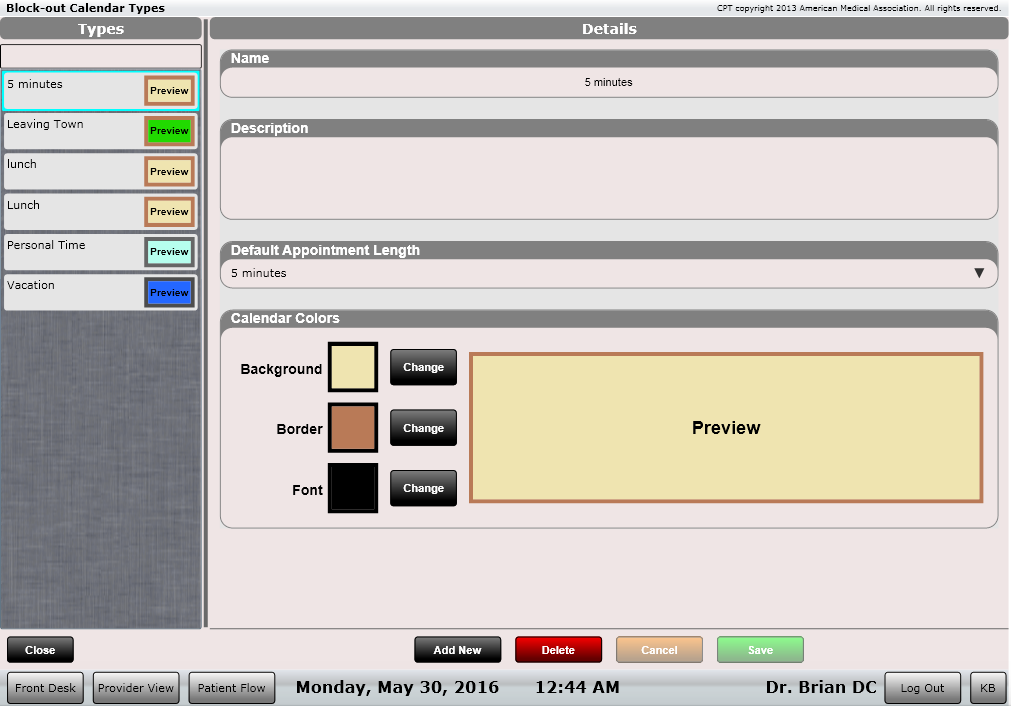Select the Border color swatch
The image size is (1011, 706).
point(353,428)
